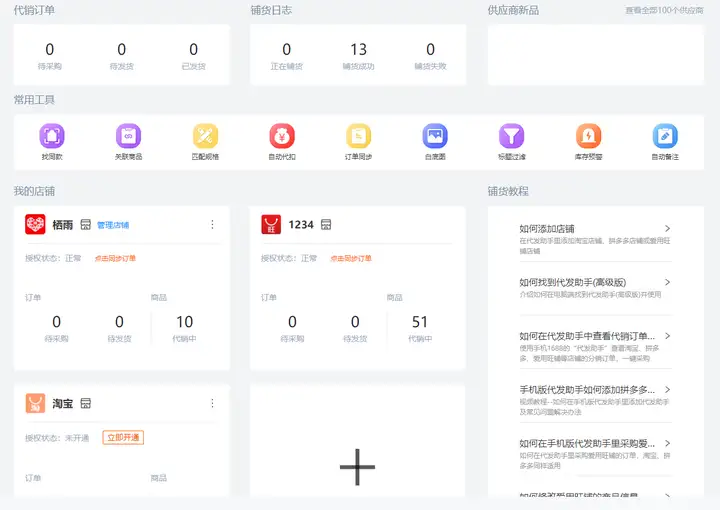Click the storefront icon beside 1234
The width and height of the screenshot is (720, 510).
pyautogui.click(x=326, y=224)
